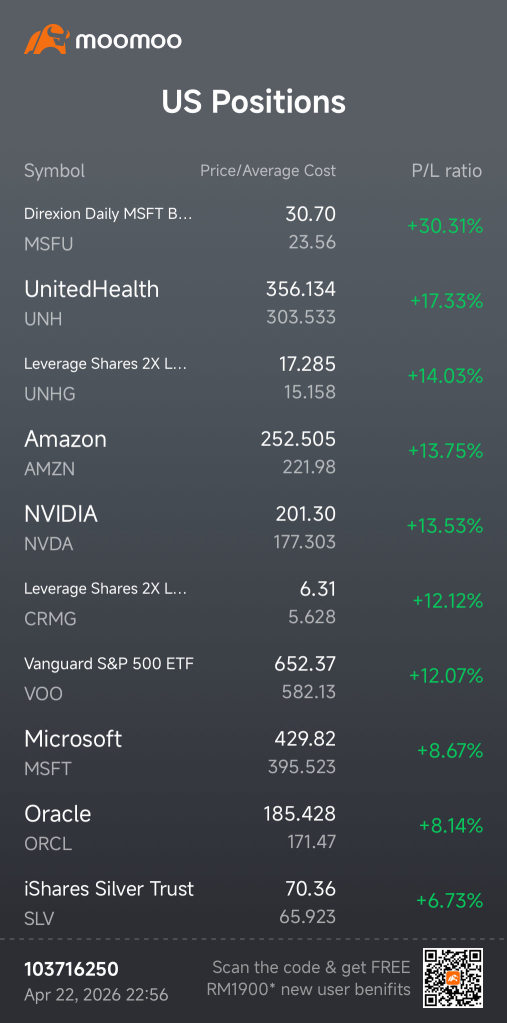Viewport: 507px width, 1023px height.
Task: Select the UNHG Leverage Shares position
Action: 253,378
